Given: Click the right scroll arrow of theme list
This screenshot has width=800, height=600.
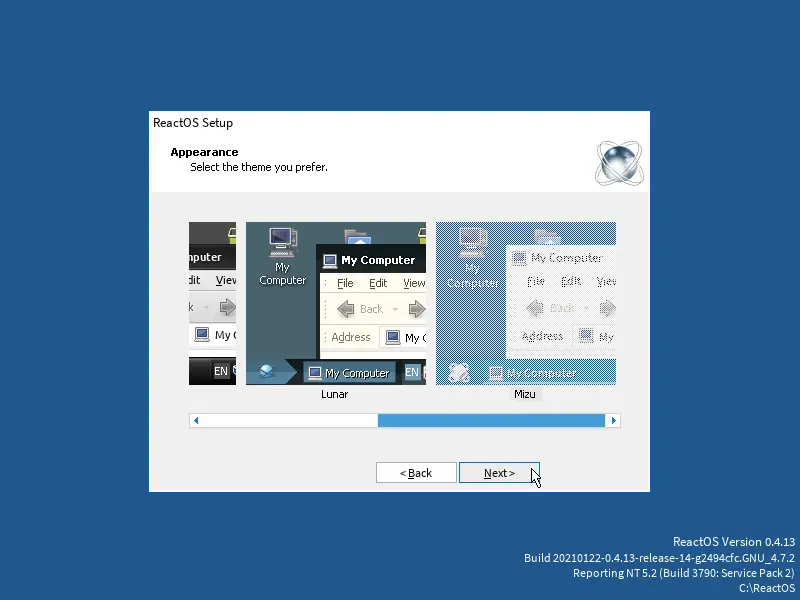Looking at the screenshot, I should click(613, 420).
